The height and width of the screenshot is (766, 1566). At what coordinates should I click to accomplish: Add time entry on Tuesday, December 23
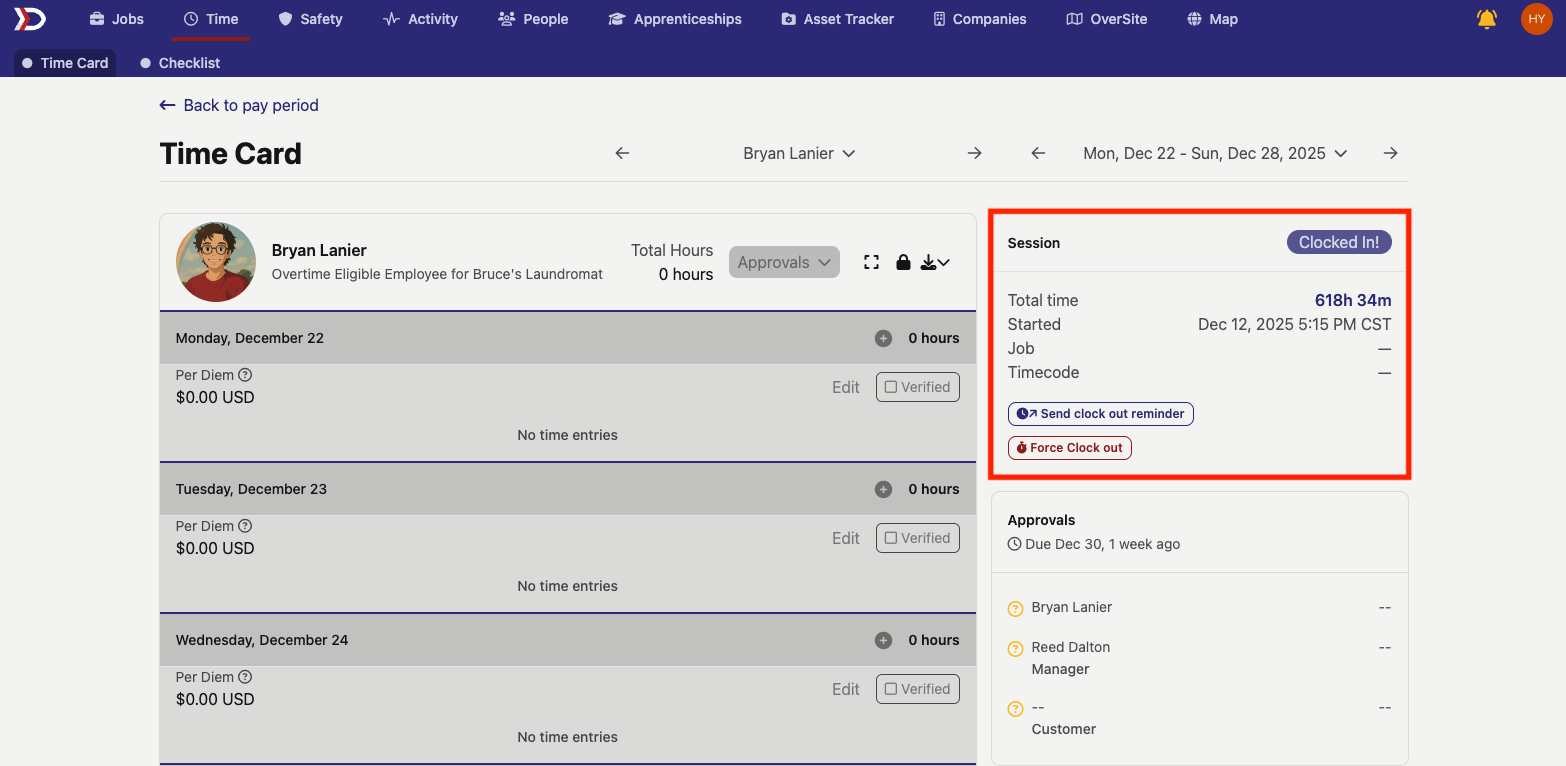883,489
